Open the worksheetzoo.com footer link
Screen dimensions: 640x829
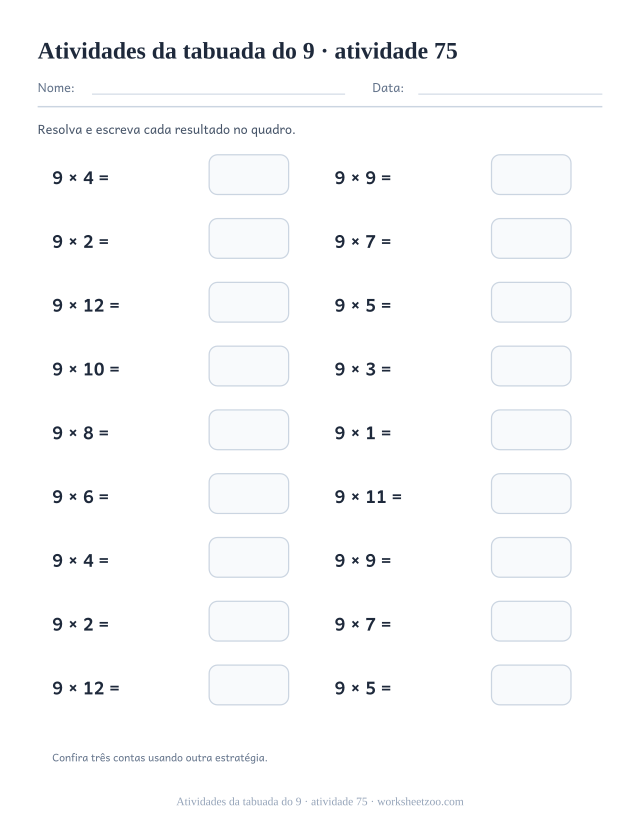click(420, 802)
